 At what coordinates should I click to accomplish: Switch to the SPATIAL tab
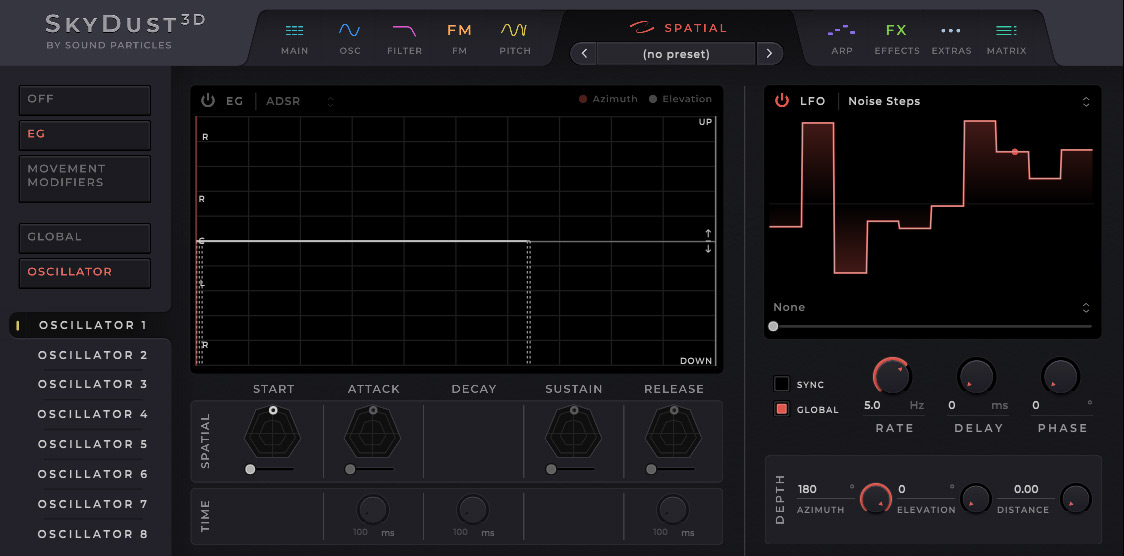tap(678, 28)
